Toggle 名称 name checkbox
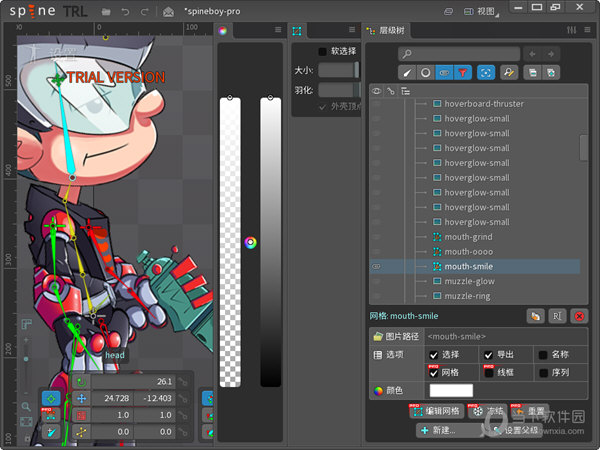Screen dimensions: 600x450 [x=543, y=355]
